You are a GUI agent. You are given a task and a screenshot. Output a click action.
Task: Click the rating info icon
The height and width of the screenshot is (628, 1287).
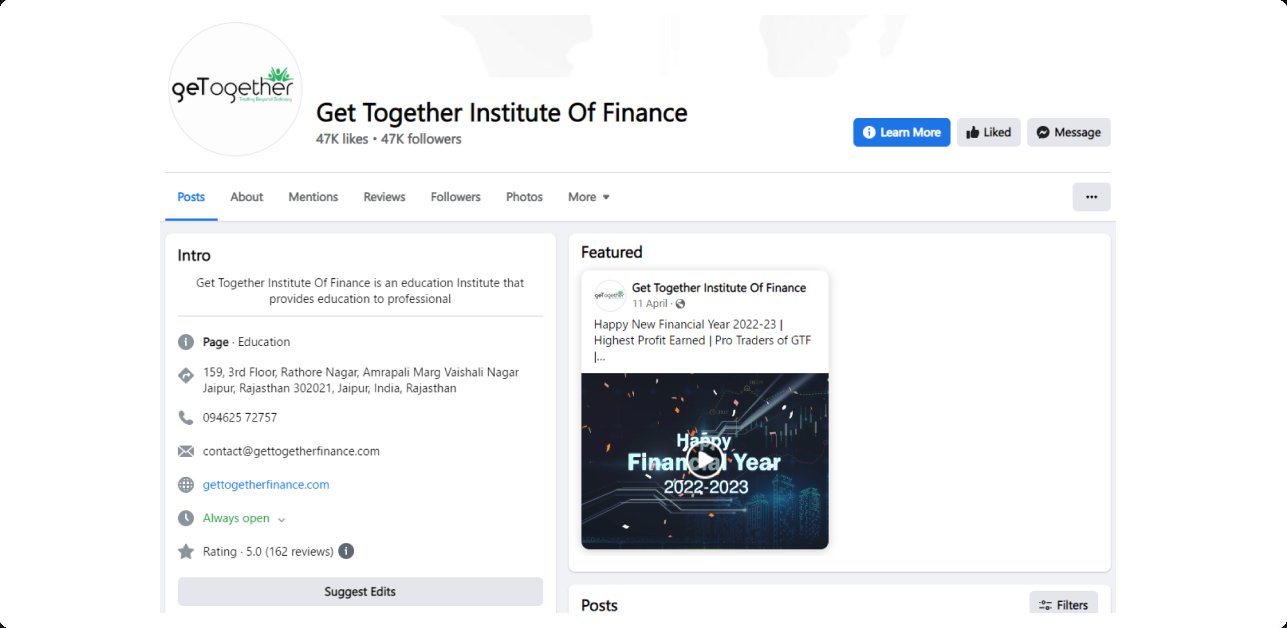point(346,551)
